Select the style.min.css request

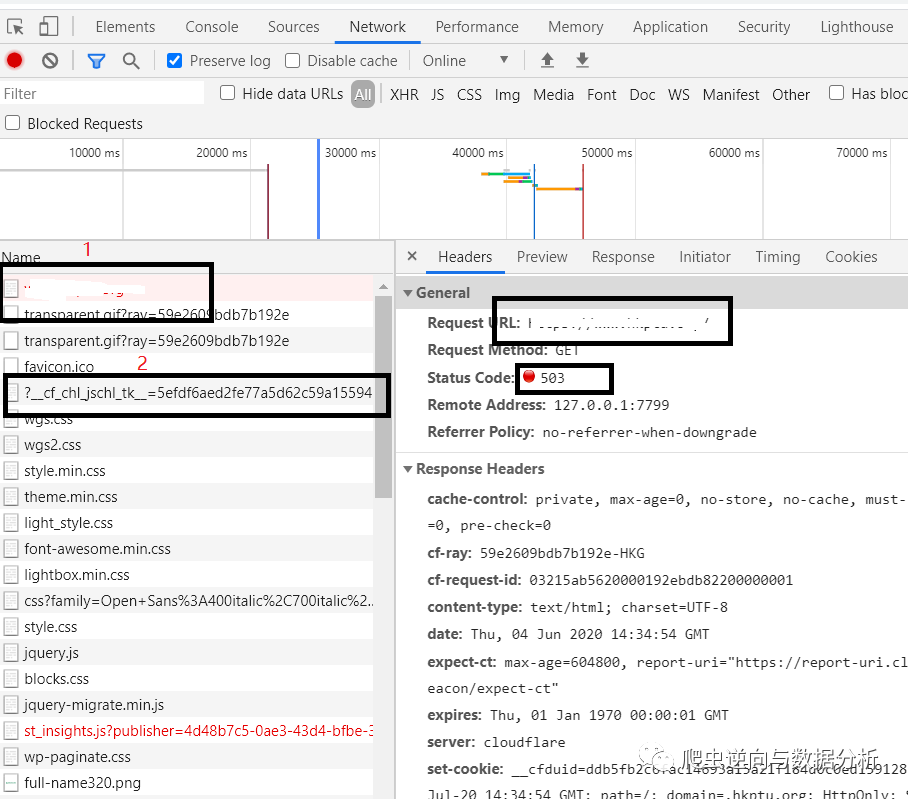pos(186,471)
